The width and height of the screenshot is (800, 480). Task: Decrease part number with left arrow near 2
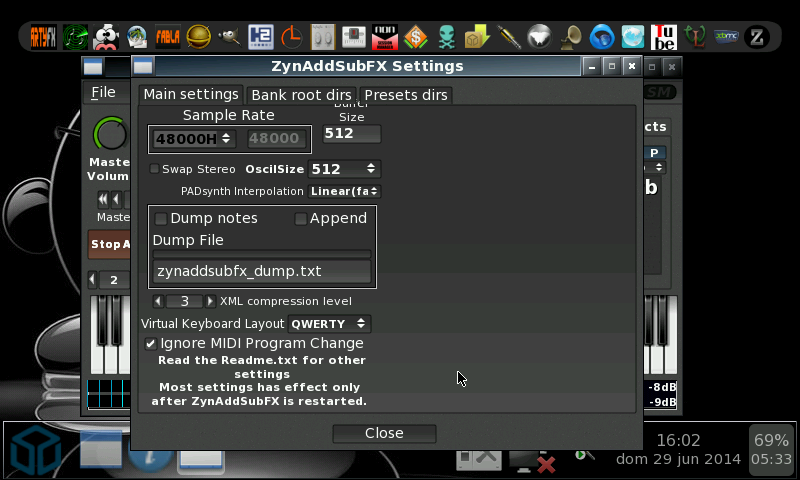coord(92,279)
